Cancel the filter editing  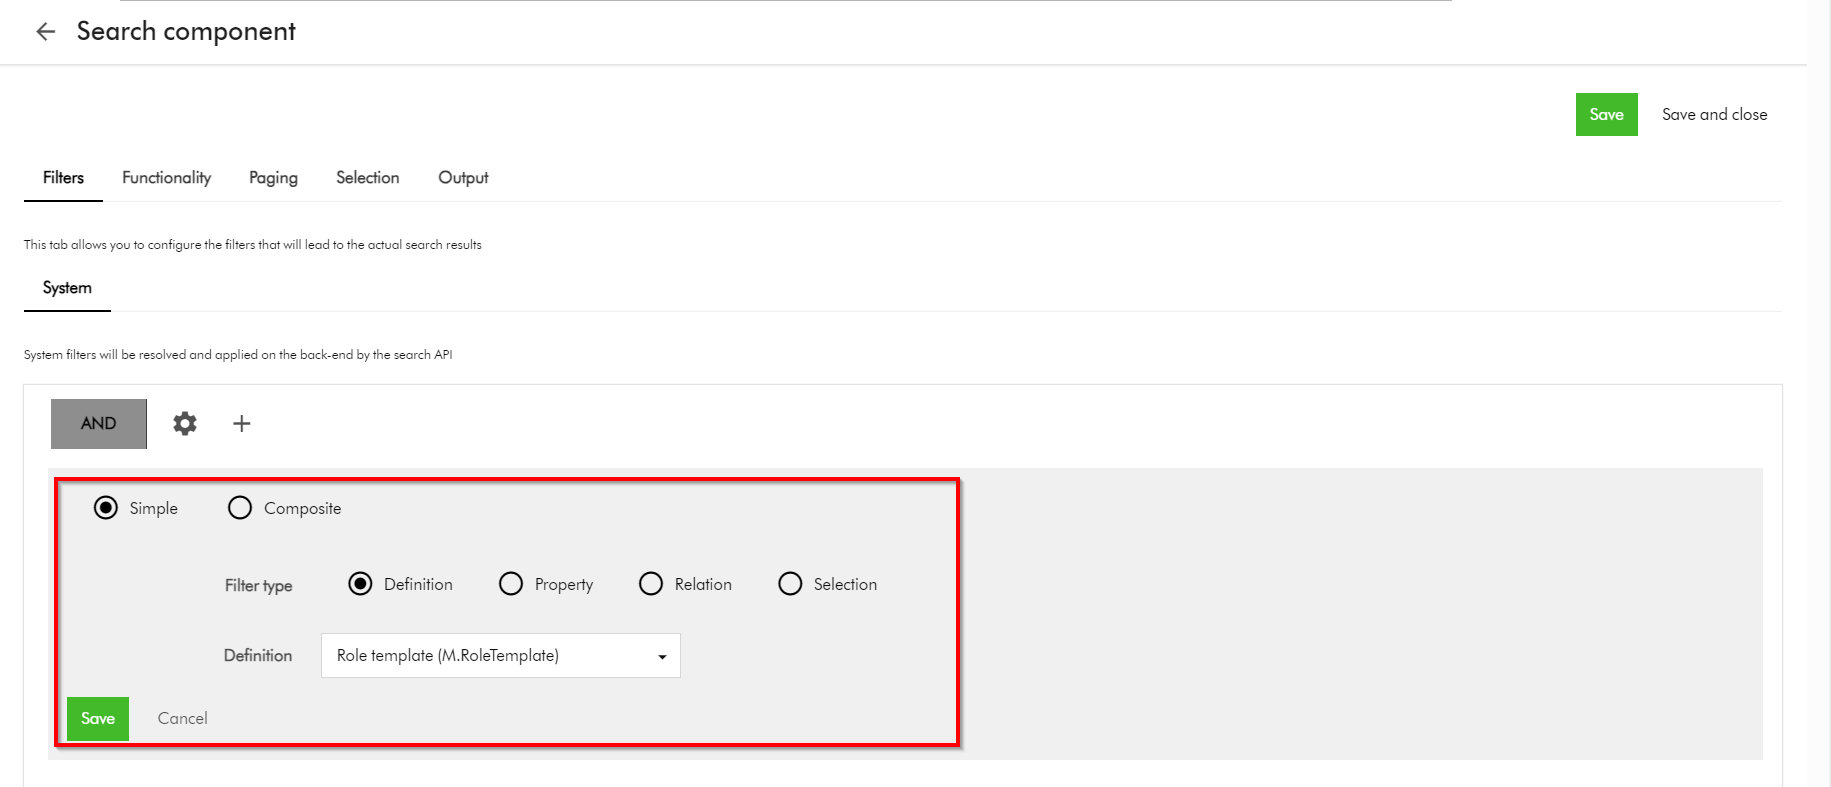point(183,719)
